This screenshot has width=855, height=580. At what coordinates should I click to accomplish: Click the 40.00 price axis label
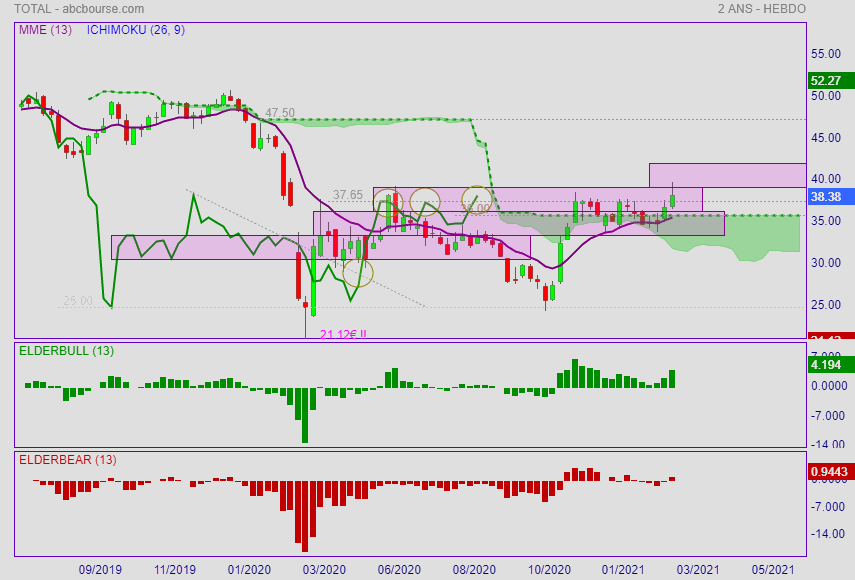[826, 179]
